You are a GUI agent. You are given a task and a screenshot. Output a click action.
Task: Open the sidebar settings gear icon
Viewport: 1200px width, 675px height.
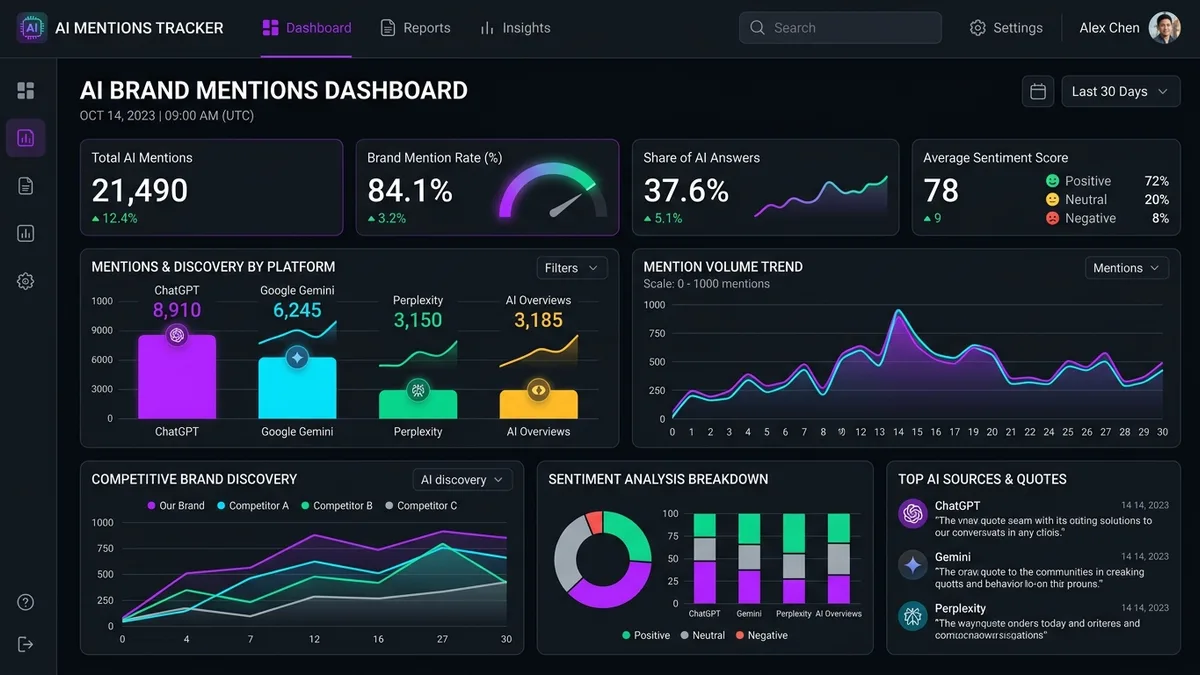[x=26, y=282]
